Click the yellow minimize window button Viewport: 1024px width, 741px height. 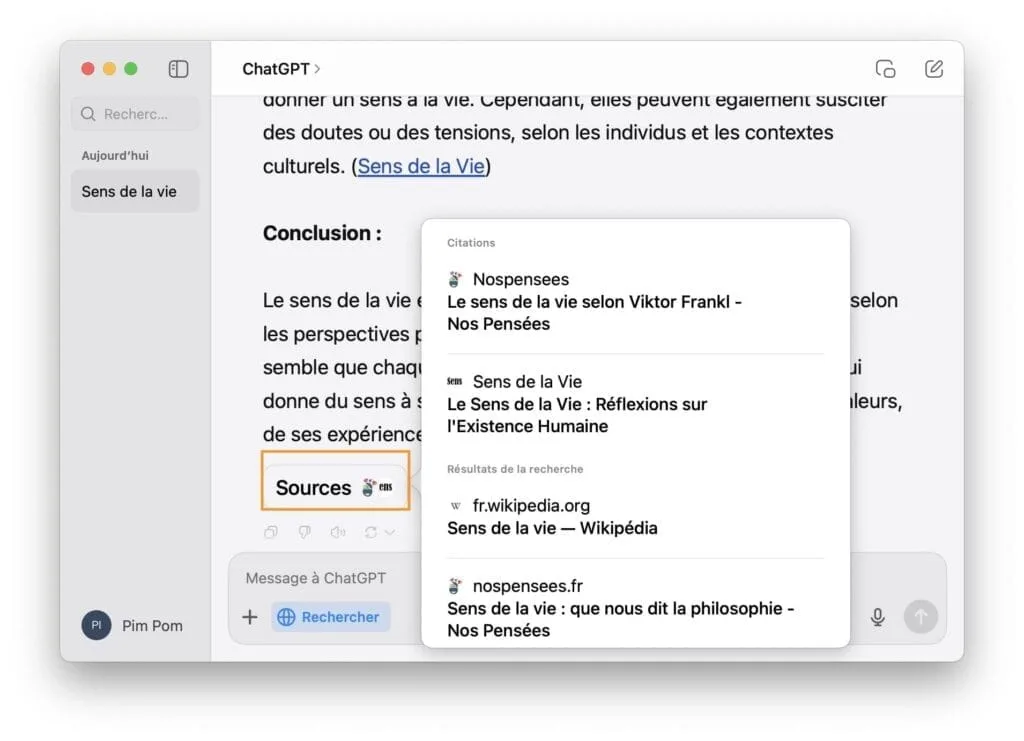point(110,69)
